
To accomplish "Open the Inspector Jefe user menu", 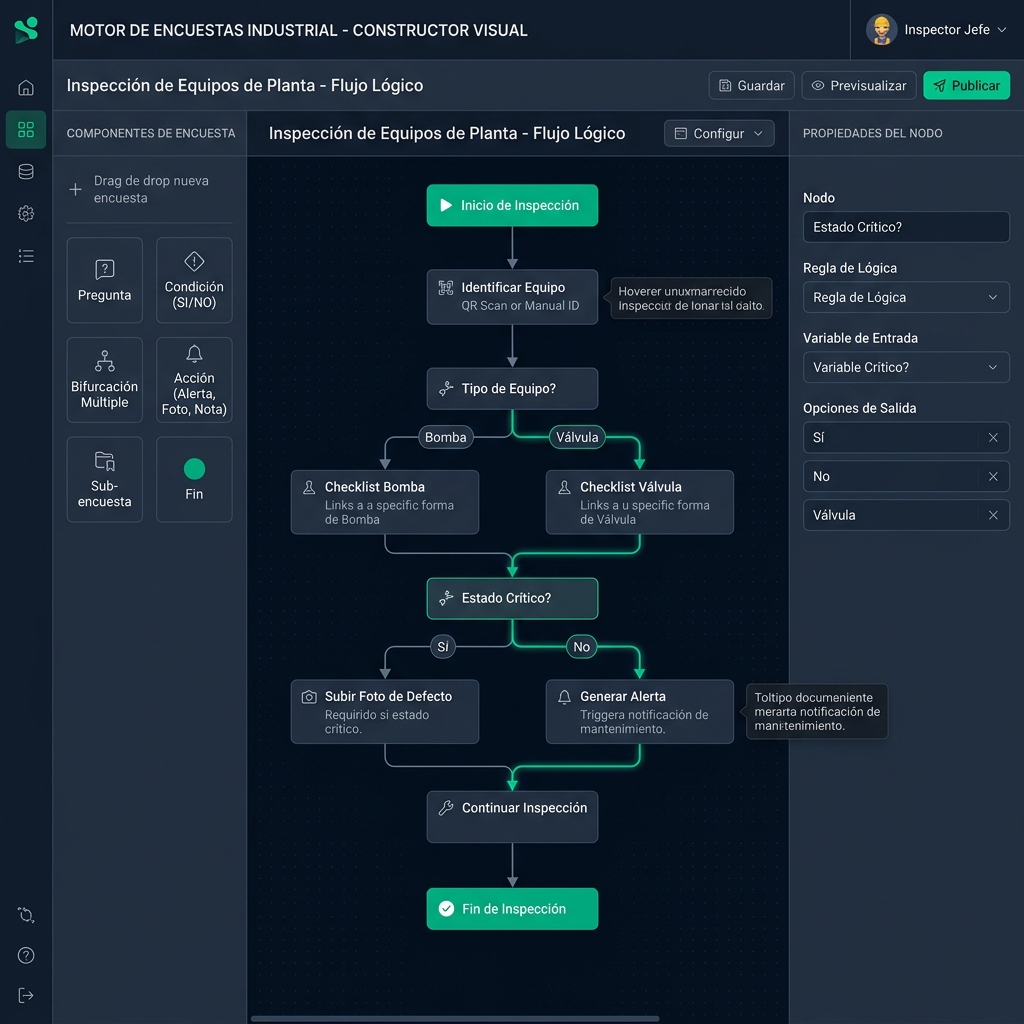I will [936, 30].
